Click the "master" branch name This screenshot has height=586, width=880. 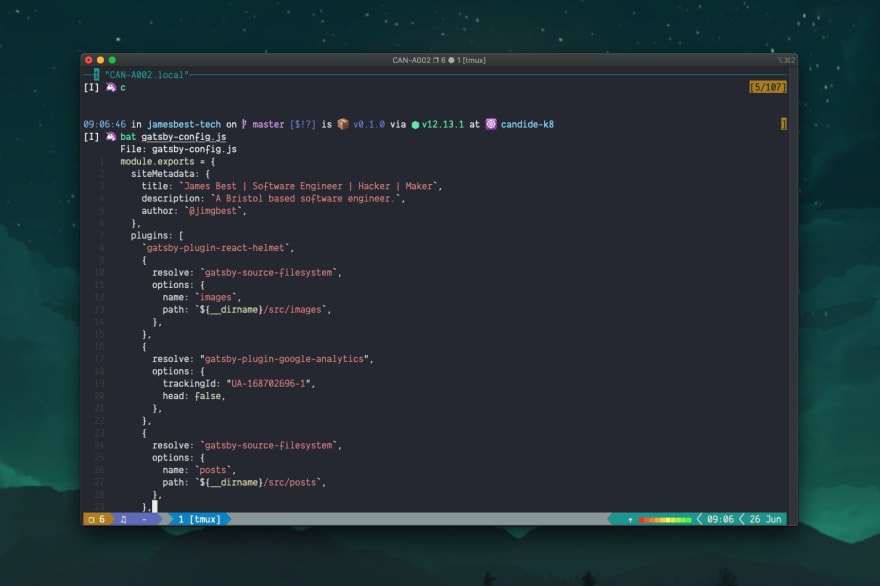[x=268, y=124]
